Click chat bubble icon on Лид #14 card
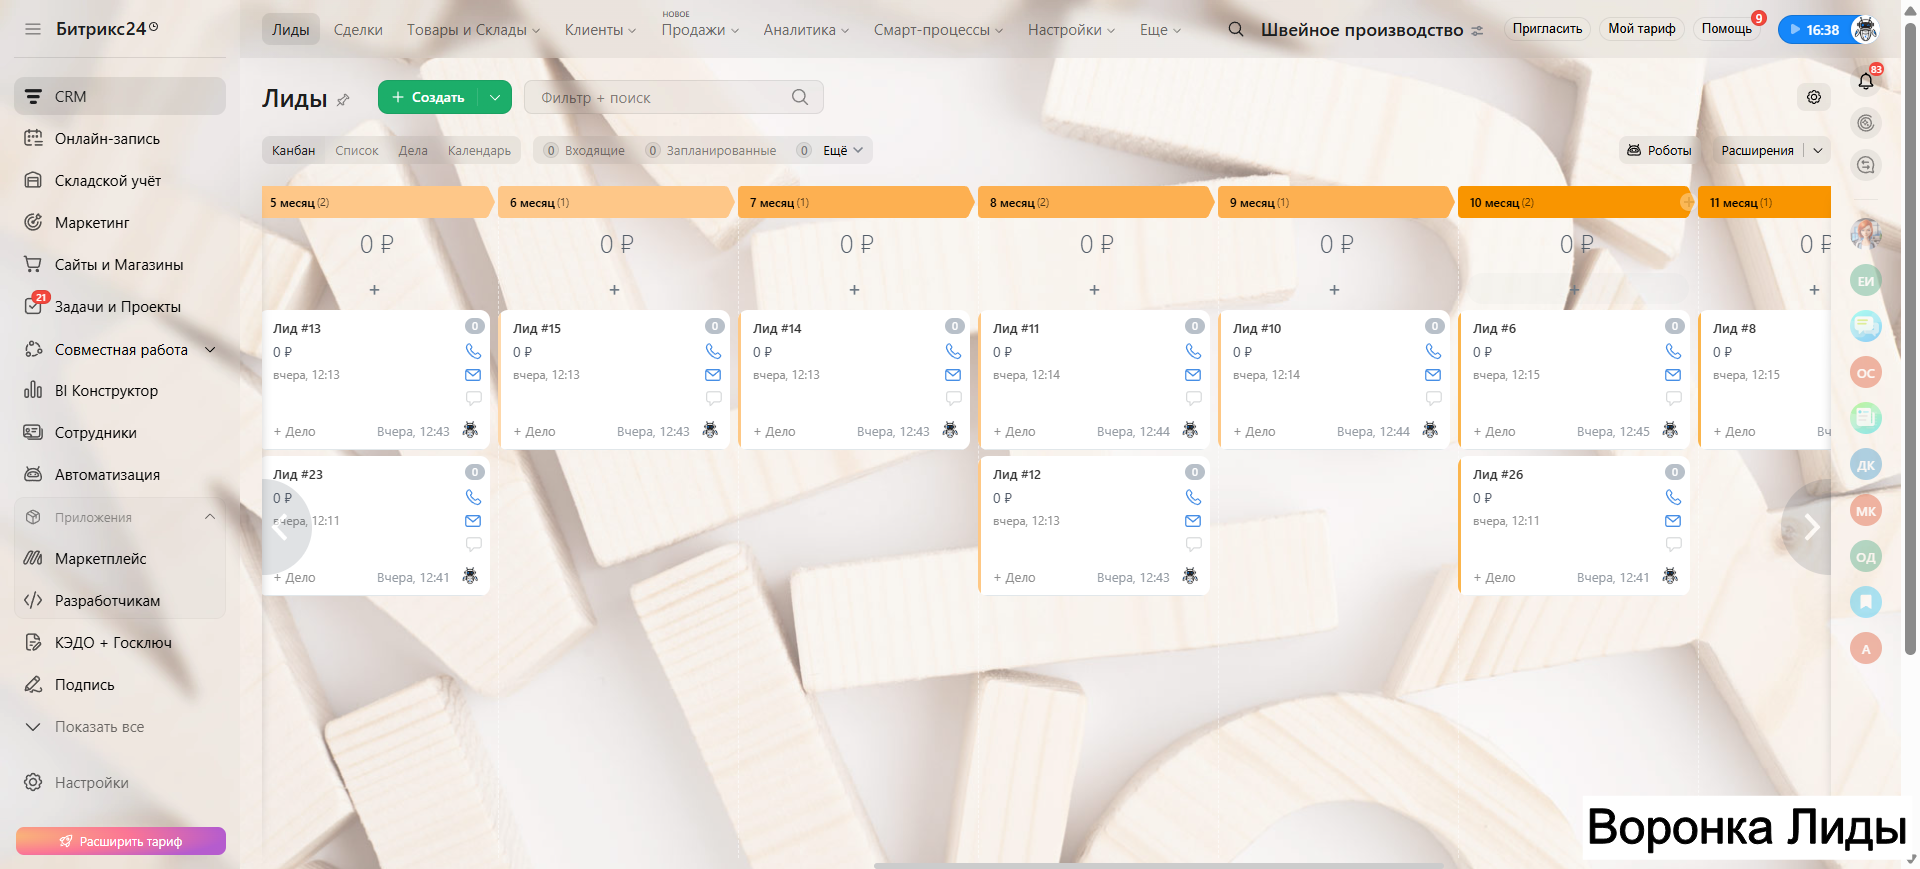 point(953,398)
